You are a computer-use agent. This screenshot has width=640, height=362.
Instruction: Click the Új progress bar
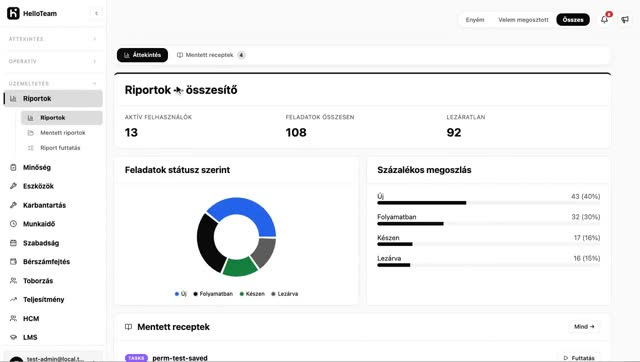[489, 203]
